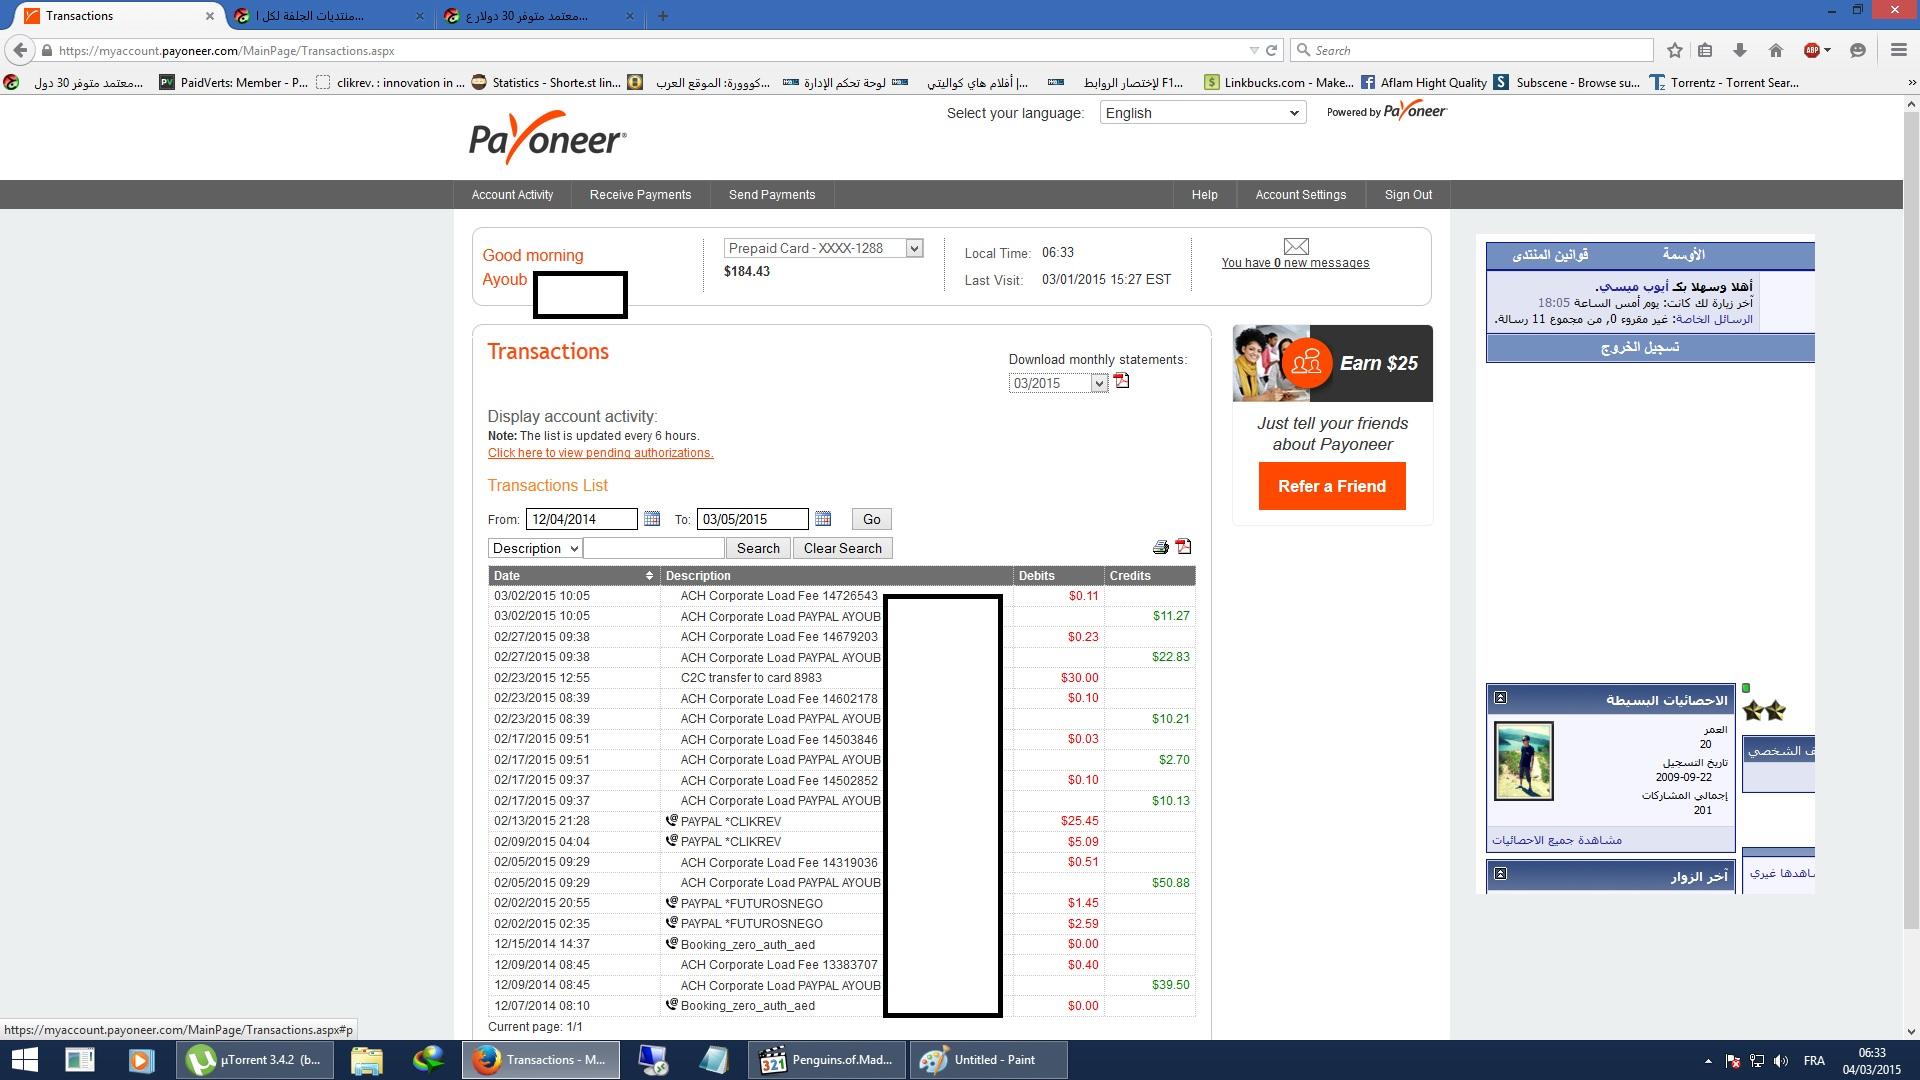Click in the To date field
Image resolution: width=1920 pixels, height=1080 pixels.
pos(753,519)
